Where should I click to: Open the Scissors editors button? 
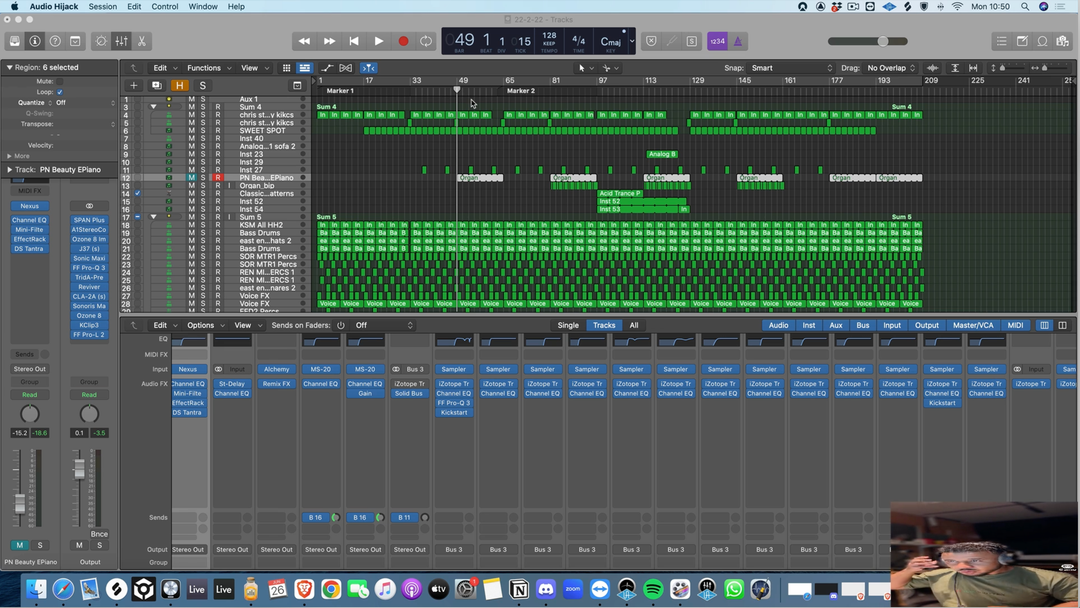[x=142, y=41]
